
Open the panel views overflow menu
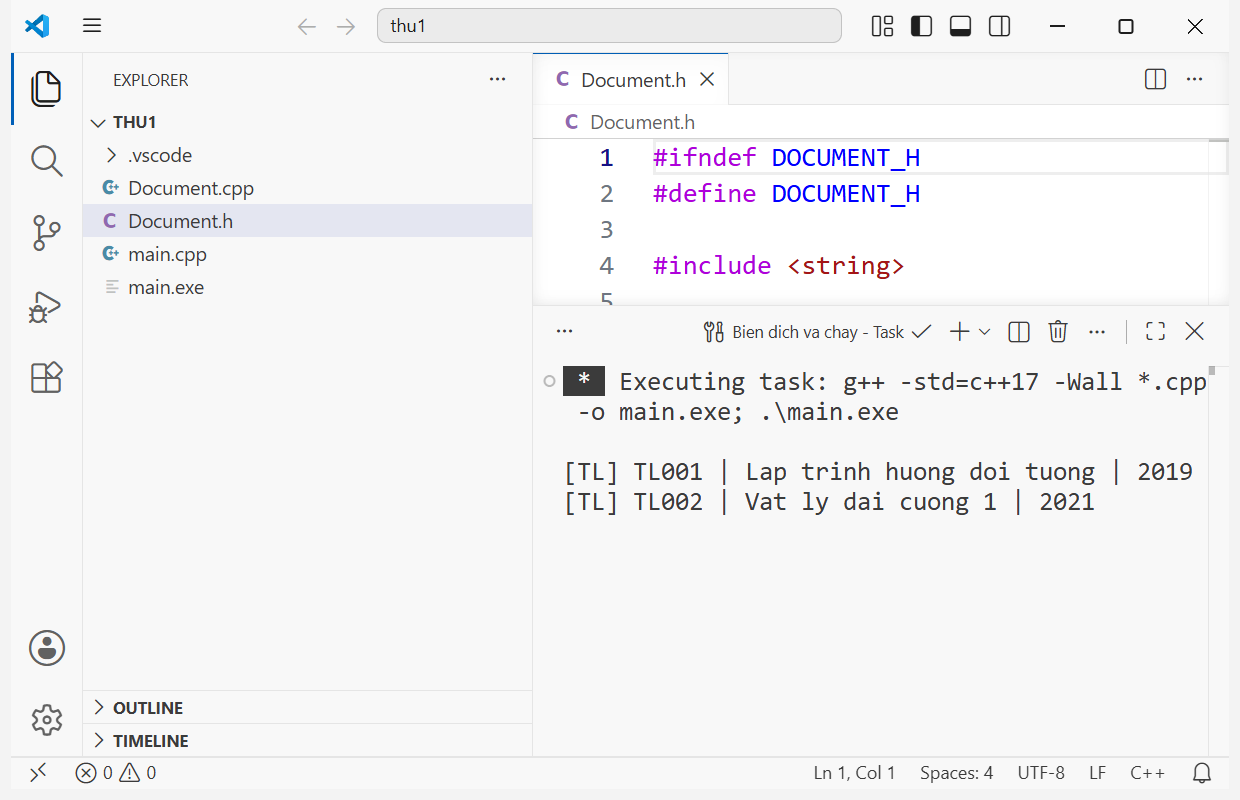click(x=564, y=331)
